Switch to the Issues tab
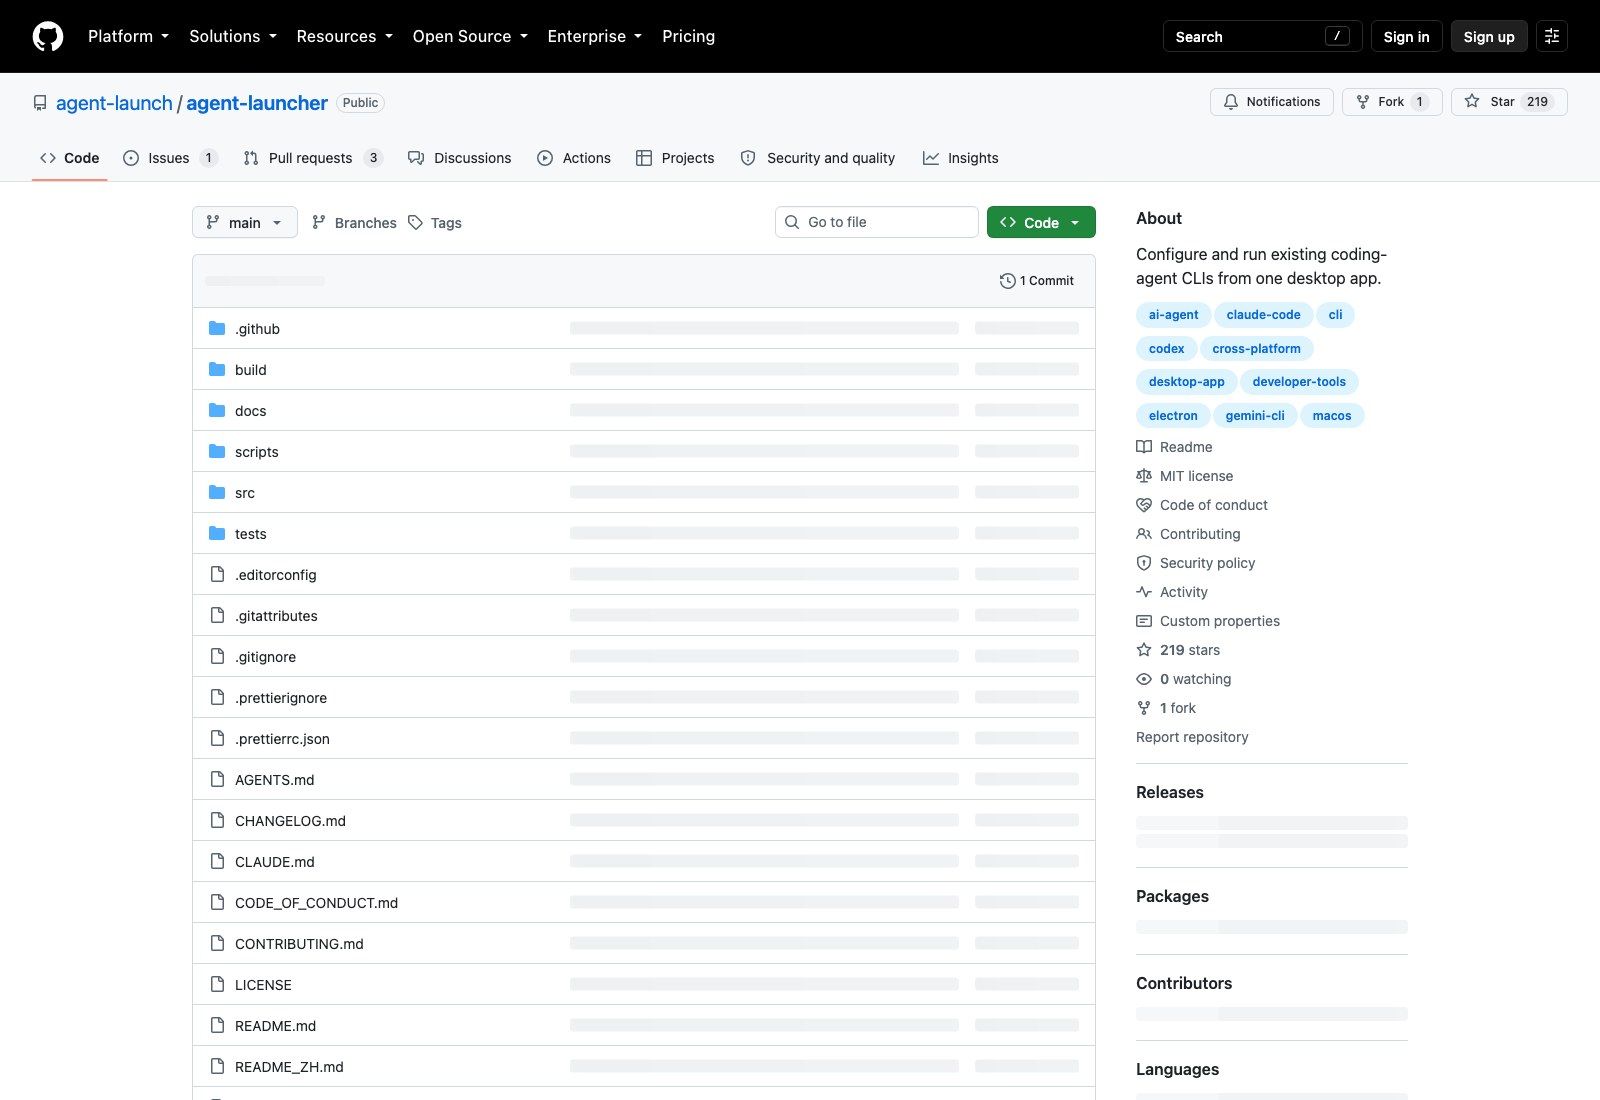Image resolution: width=1600 pixels, height=1100 pixels. (170, 158)
